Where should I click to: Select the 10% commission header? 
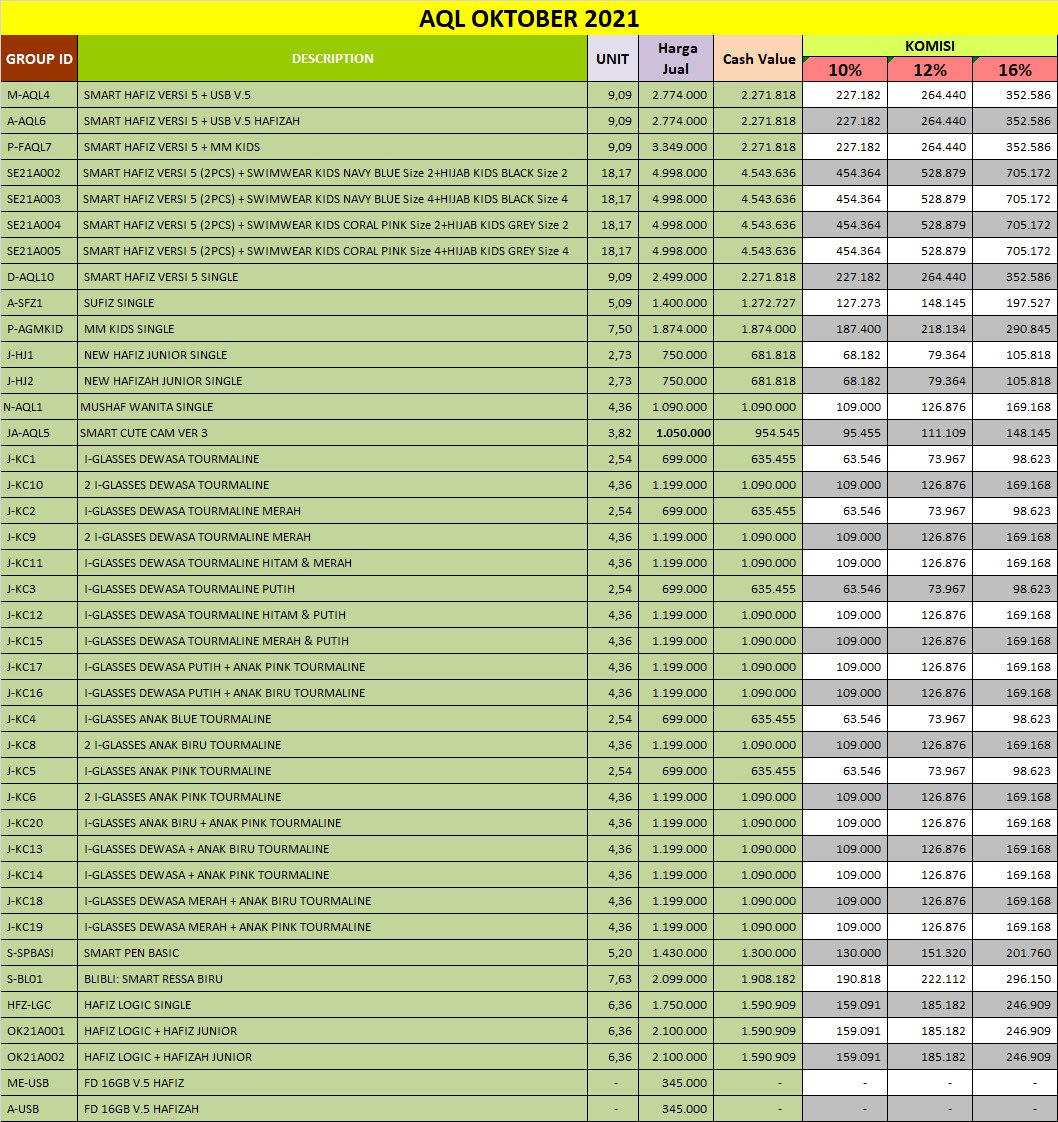coord(845,70)
